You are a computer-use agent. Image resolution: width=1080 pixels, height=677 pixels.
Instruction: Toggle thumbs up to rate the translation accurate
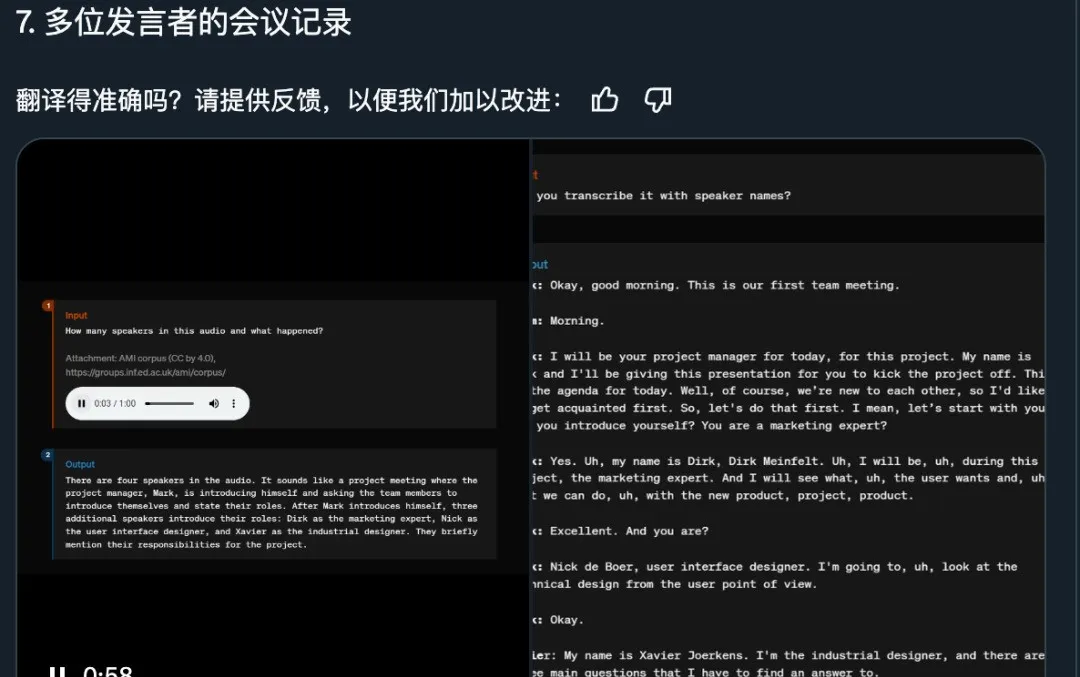(604, 100)
